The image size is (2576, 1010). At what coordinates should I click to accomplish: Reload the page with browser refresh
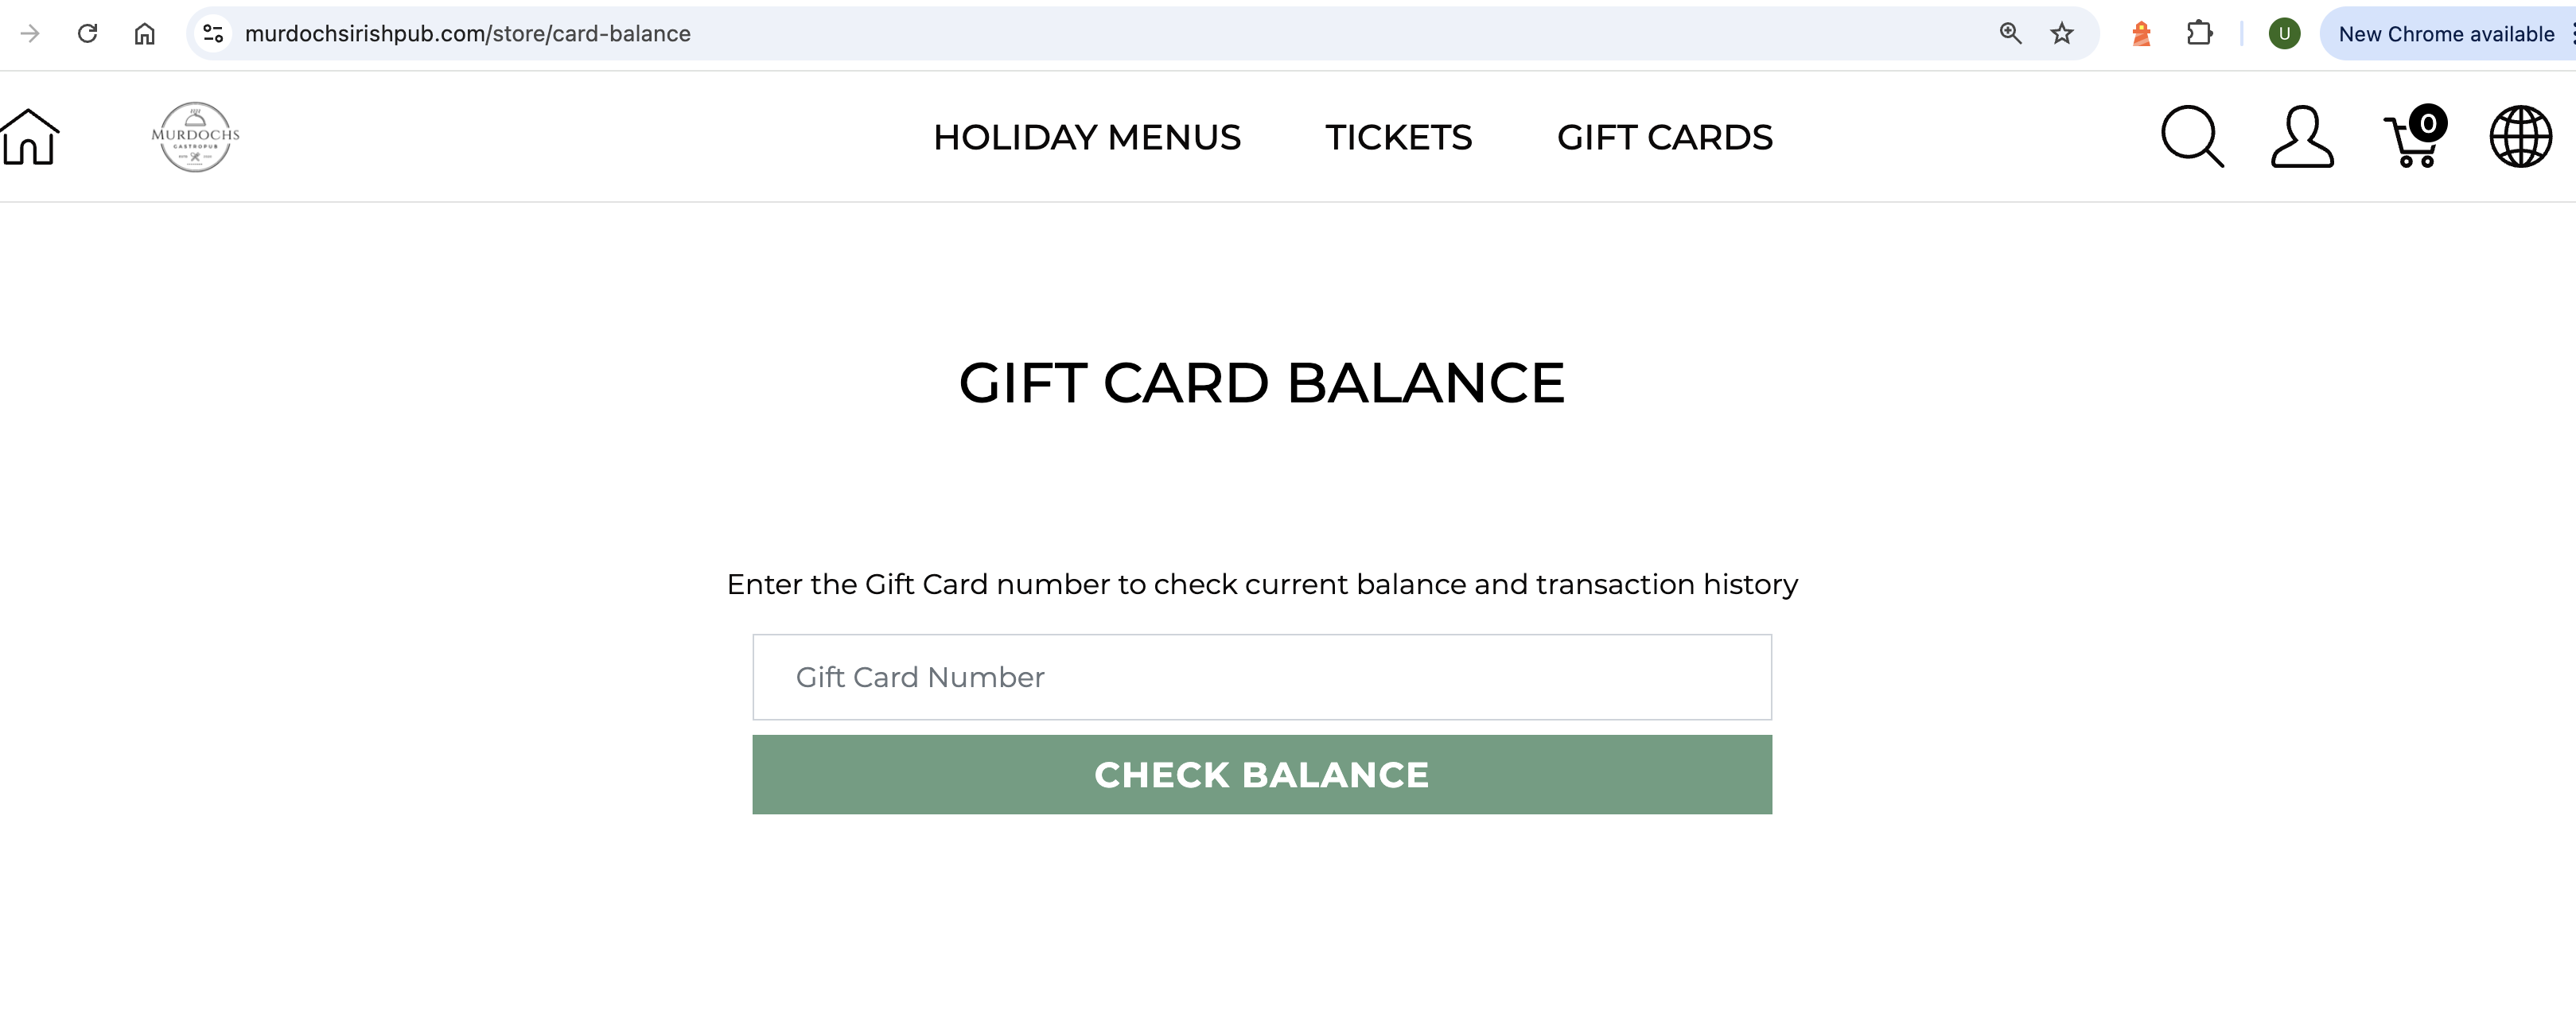(x=88, y=34)
